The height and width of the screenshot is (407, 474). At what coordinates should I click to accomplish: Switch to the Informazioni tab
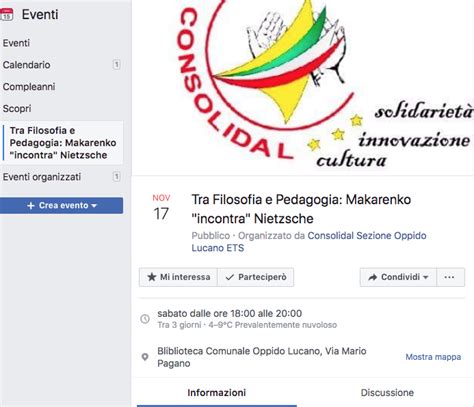(x=217, y=393)
